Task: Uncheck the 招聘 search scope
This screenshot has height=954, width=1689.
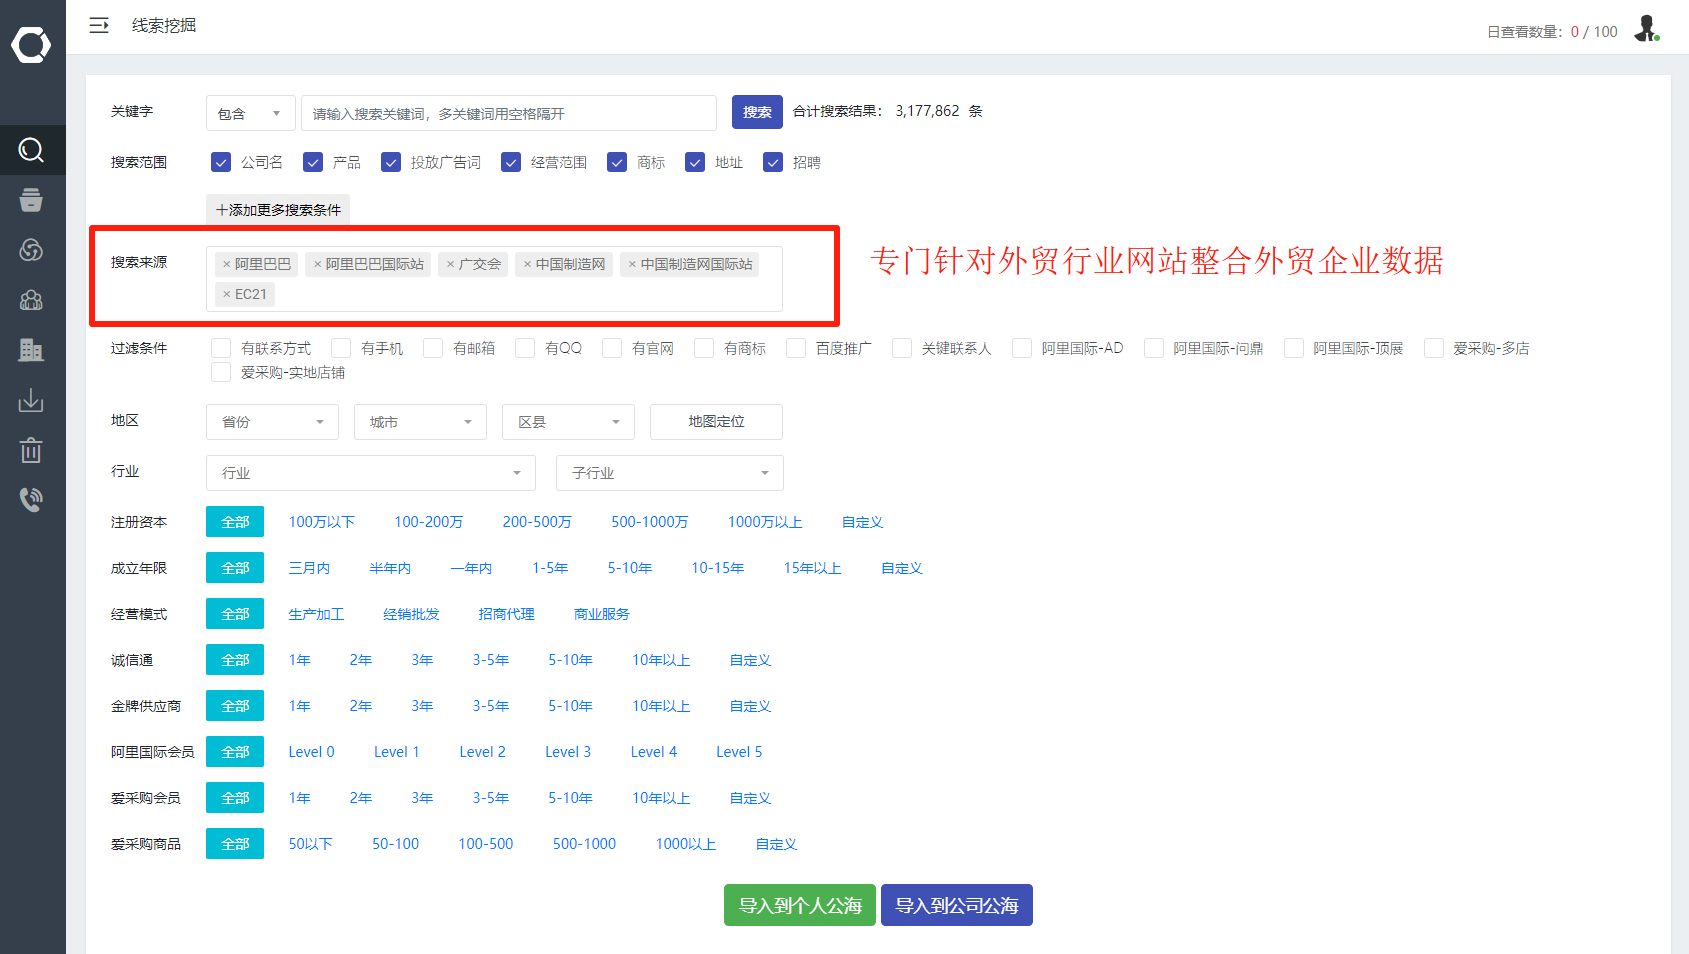Action: [773, 162]
